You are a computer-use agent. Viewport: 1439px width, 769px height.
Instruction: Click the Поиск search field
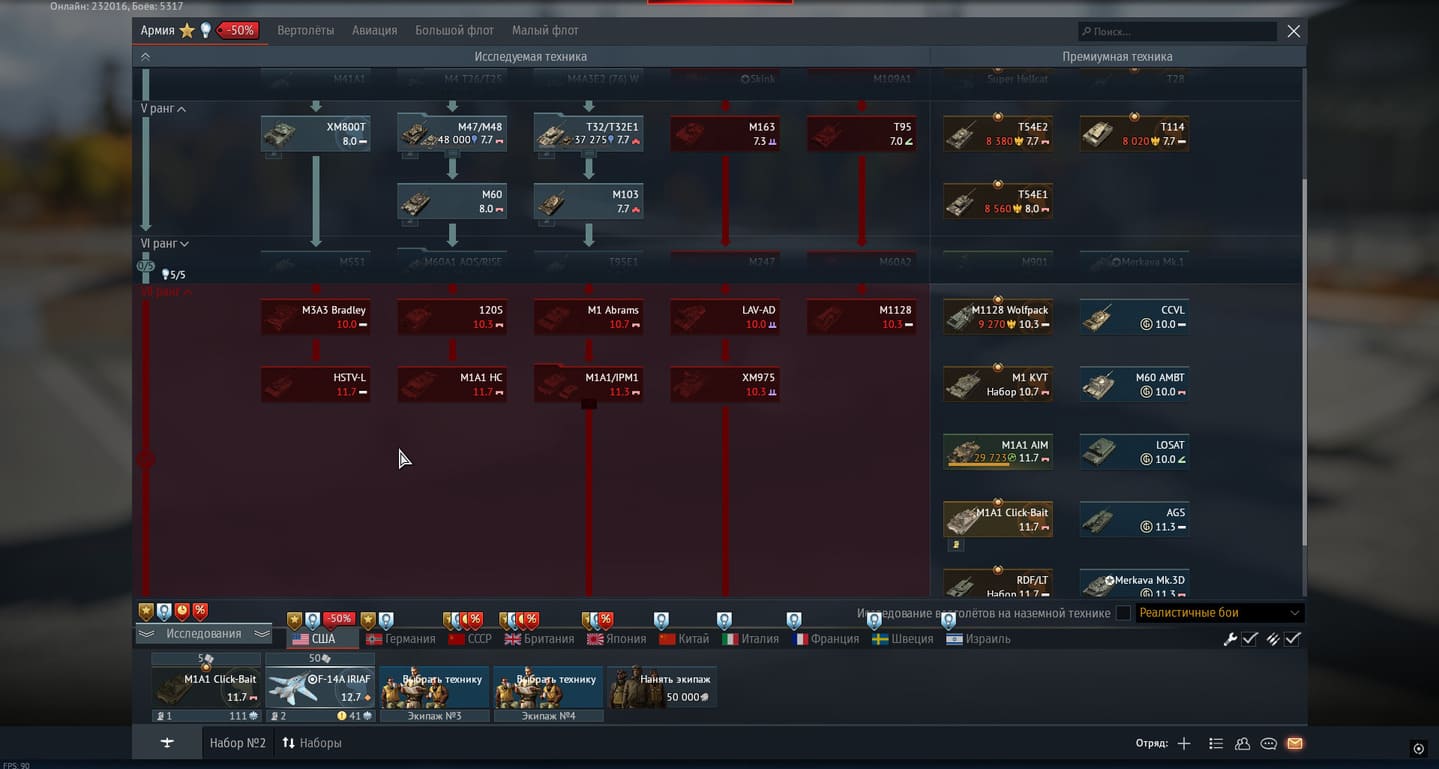(1178, 32)
